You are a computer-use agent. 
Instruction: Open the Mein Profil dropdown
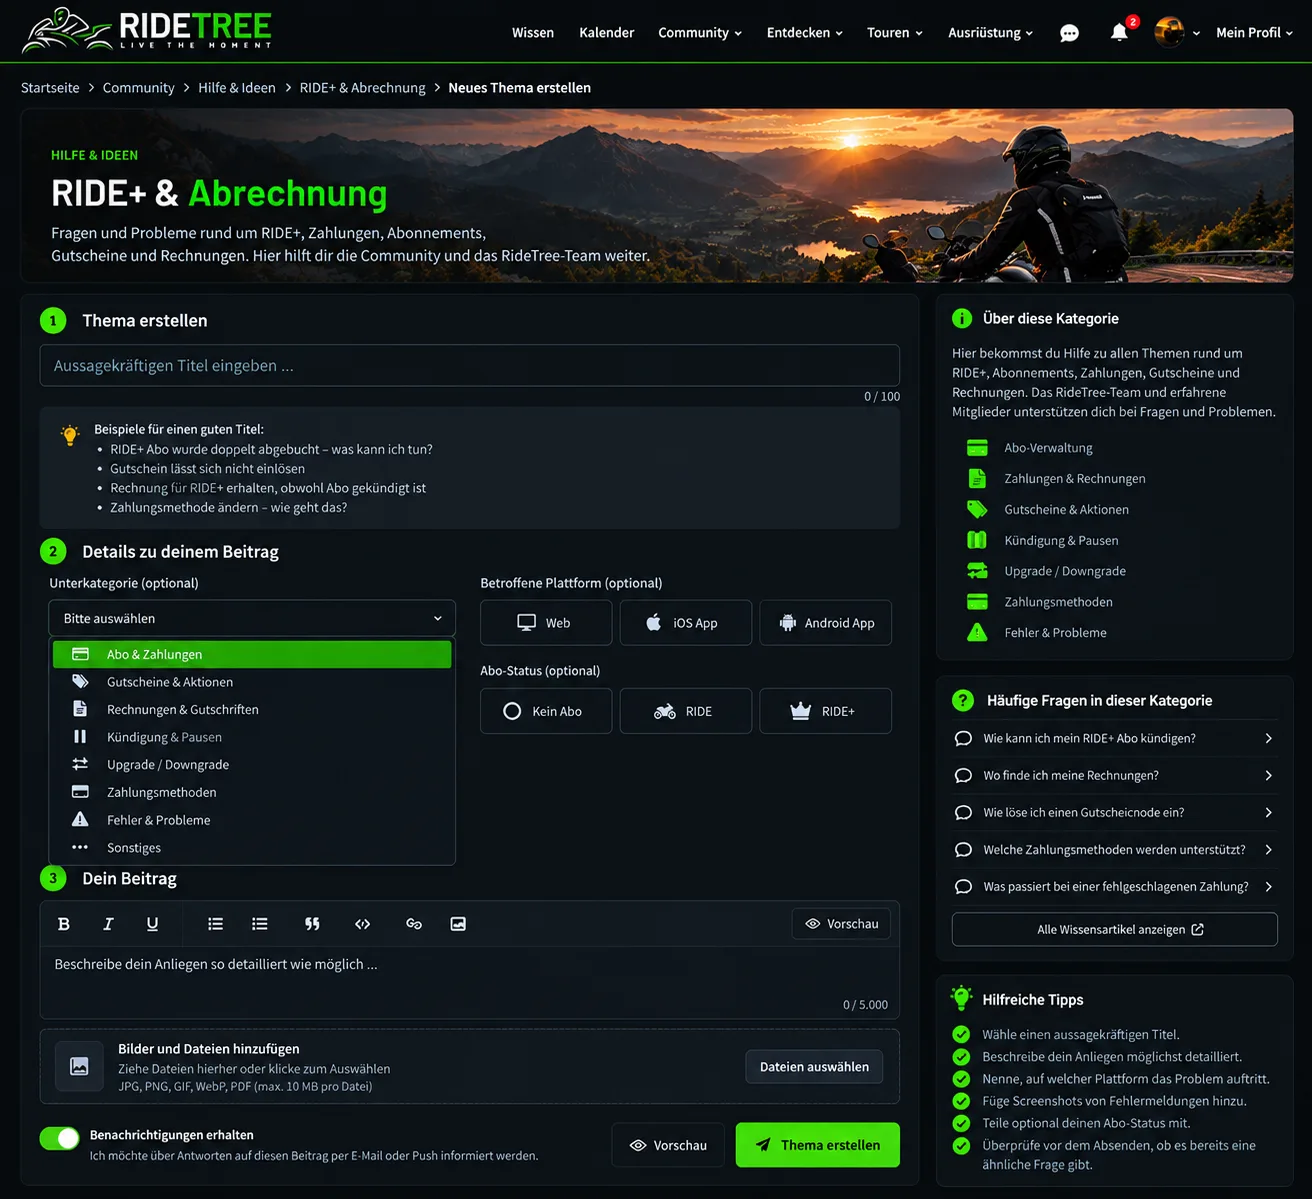[1254, 33]
